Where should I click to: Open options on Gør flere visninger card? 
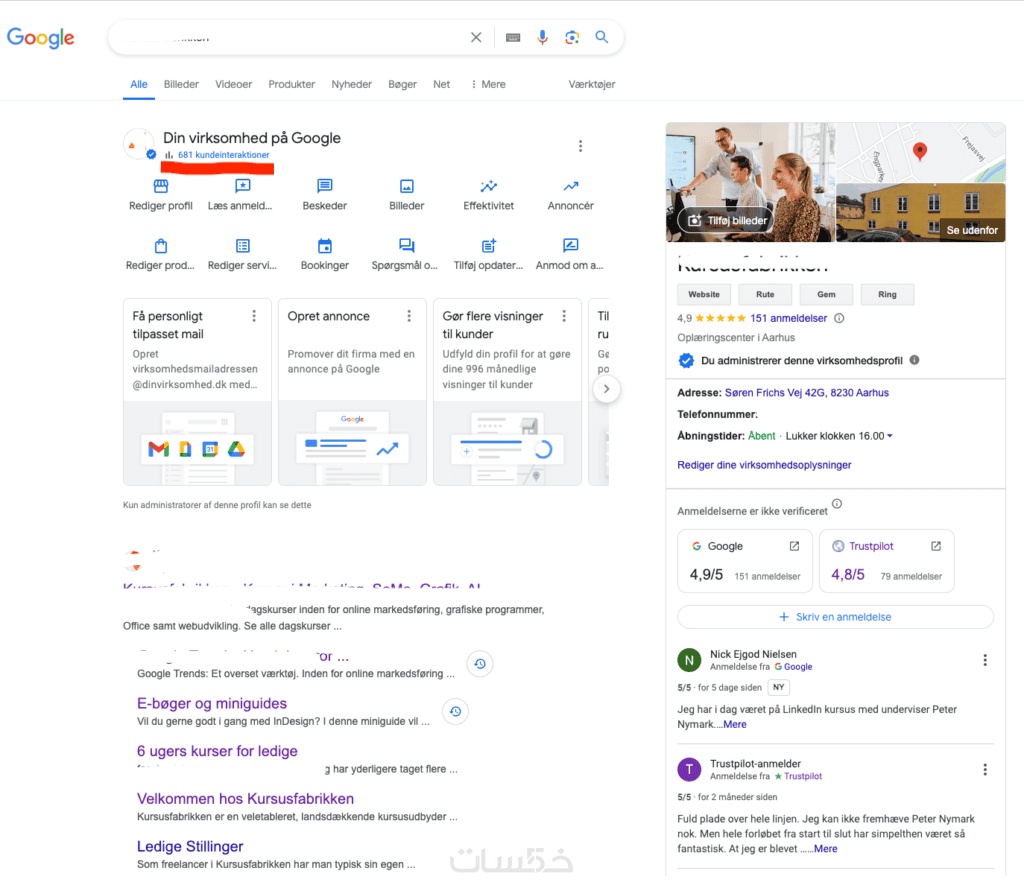click(x=564, y=316)
